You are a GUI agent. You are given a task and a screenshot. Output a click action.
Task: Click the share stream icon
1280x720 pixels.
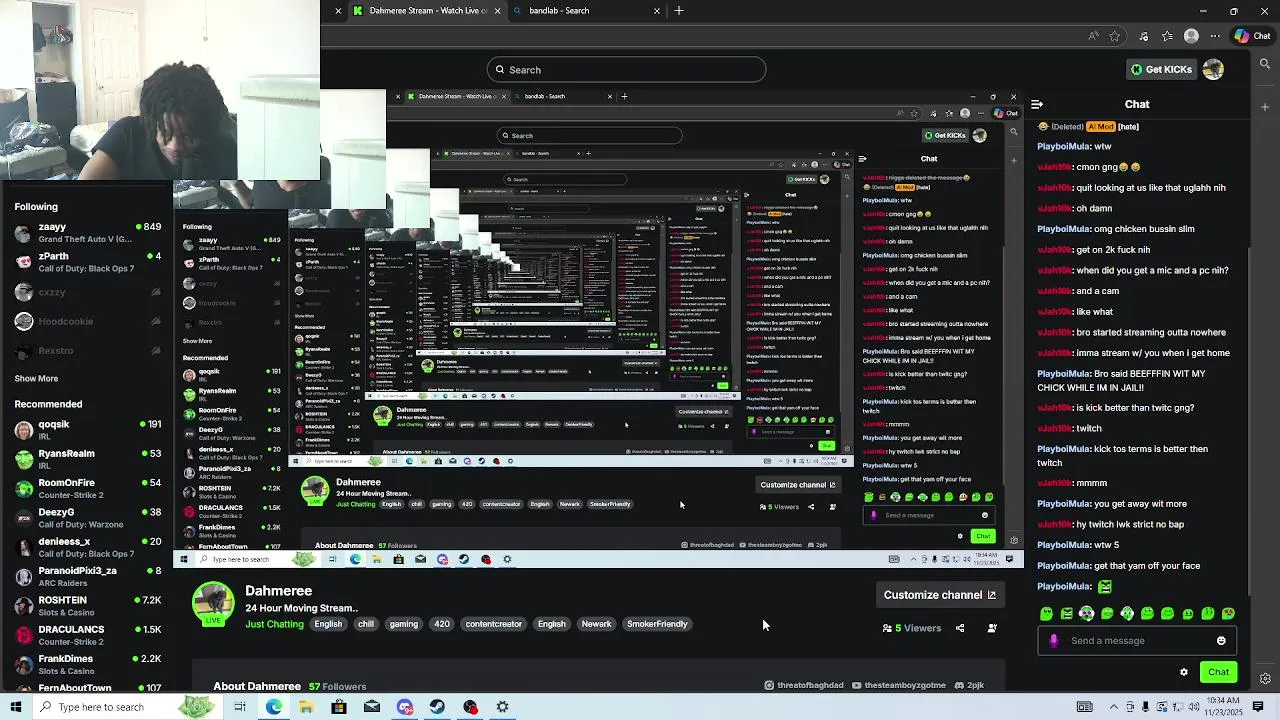click(960, 628)
